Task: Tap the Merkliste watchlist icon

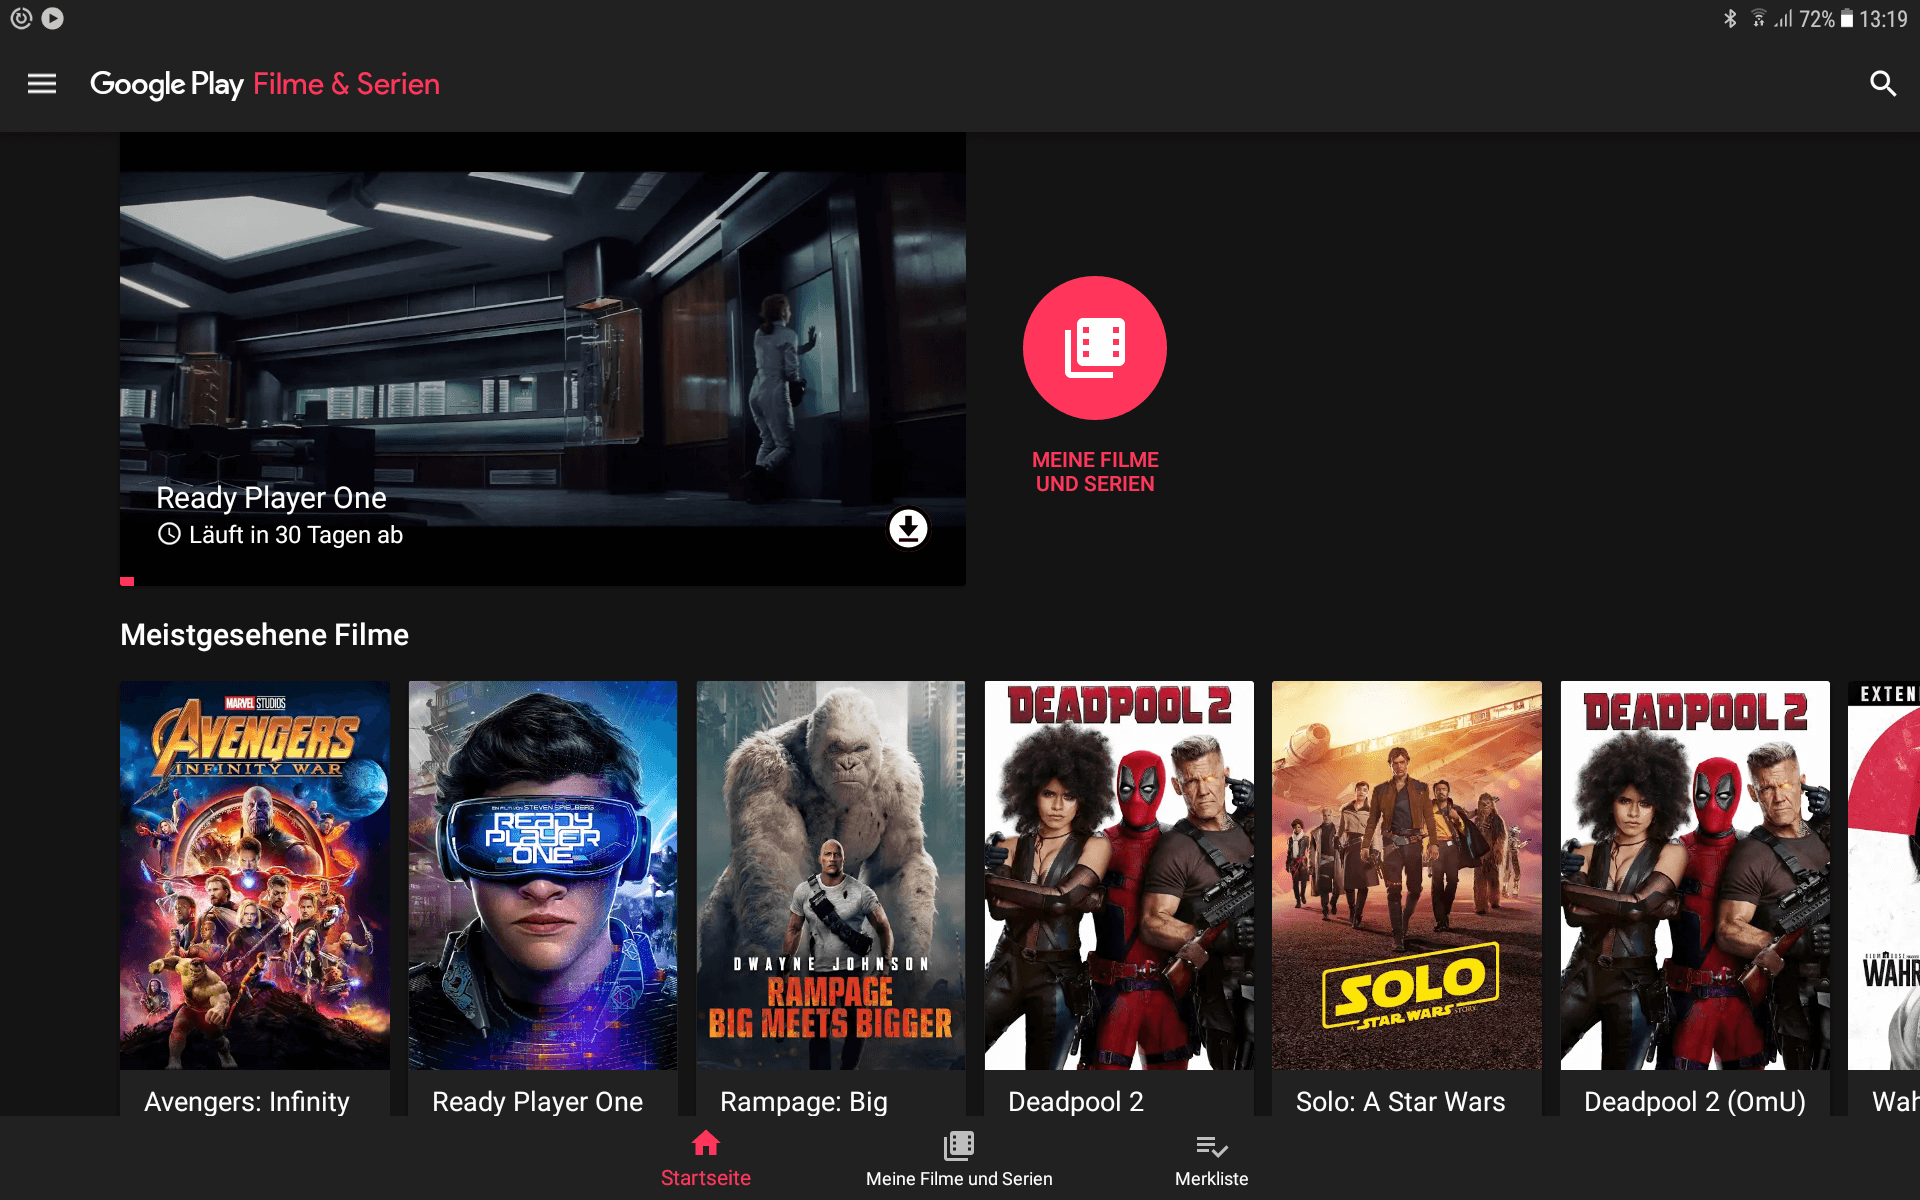Action: click(1212, 1146)
